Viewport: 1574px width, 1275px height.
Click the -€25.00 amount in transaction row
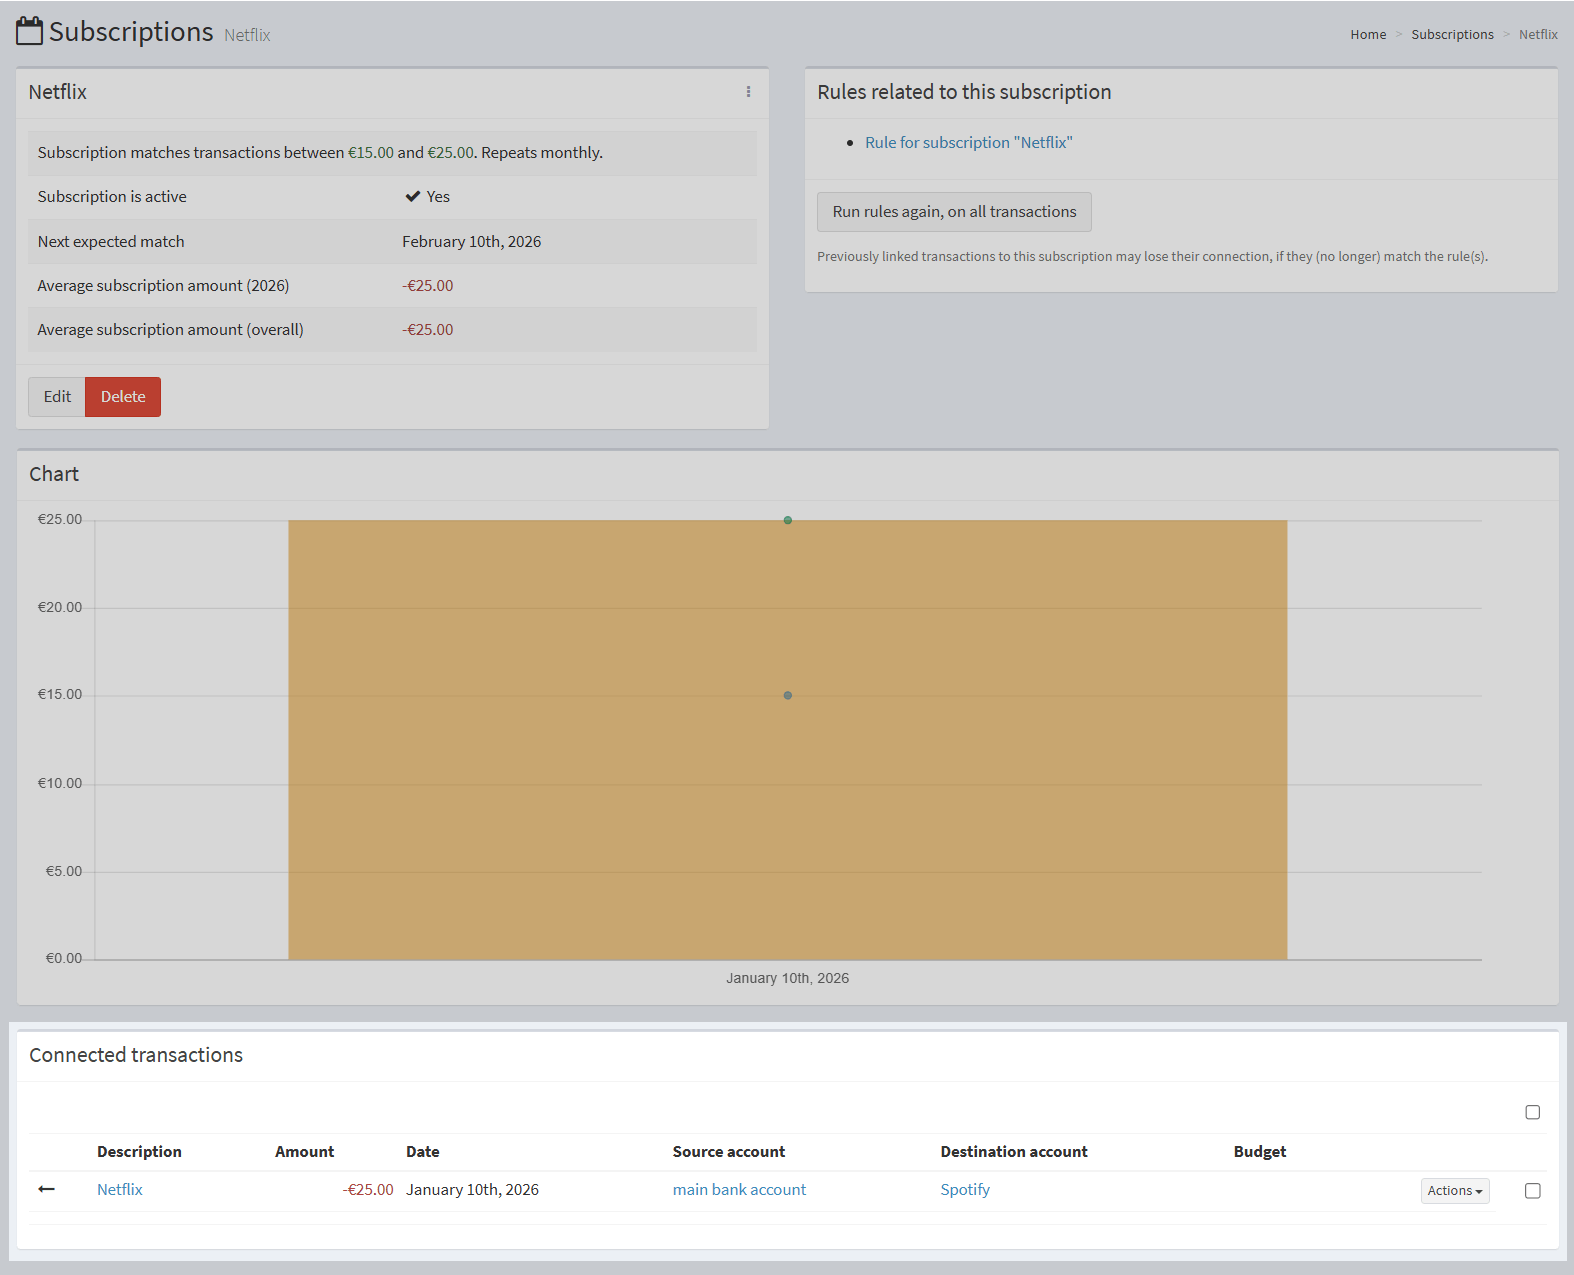point(368,1189)
